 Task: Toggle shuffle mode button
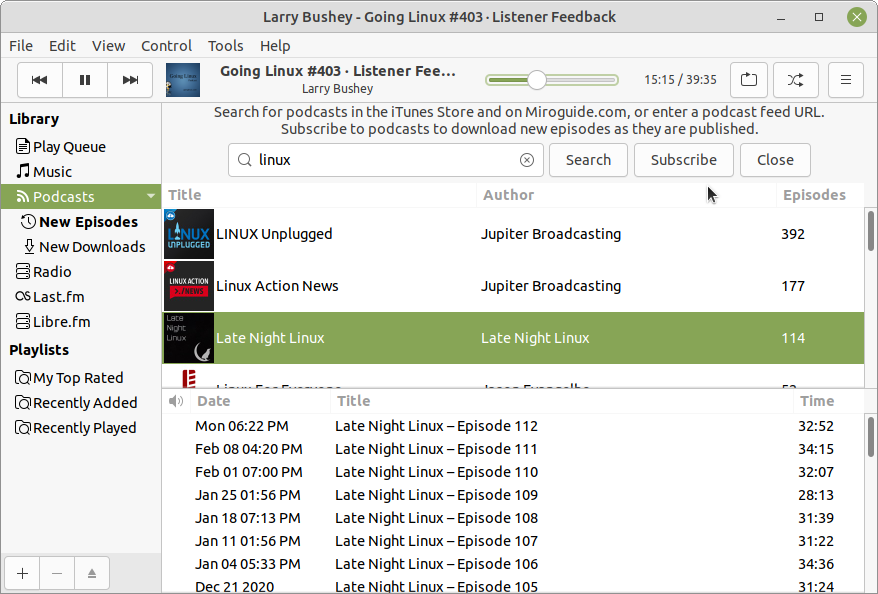[x=796, y=80]
